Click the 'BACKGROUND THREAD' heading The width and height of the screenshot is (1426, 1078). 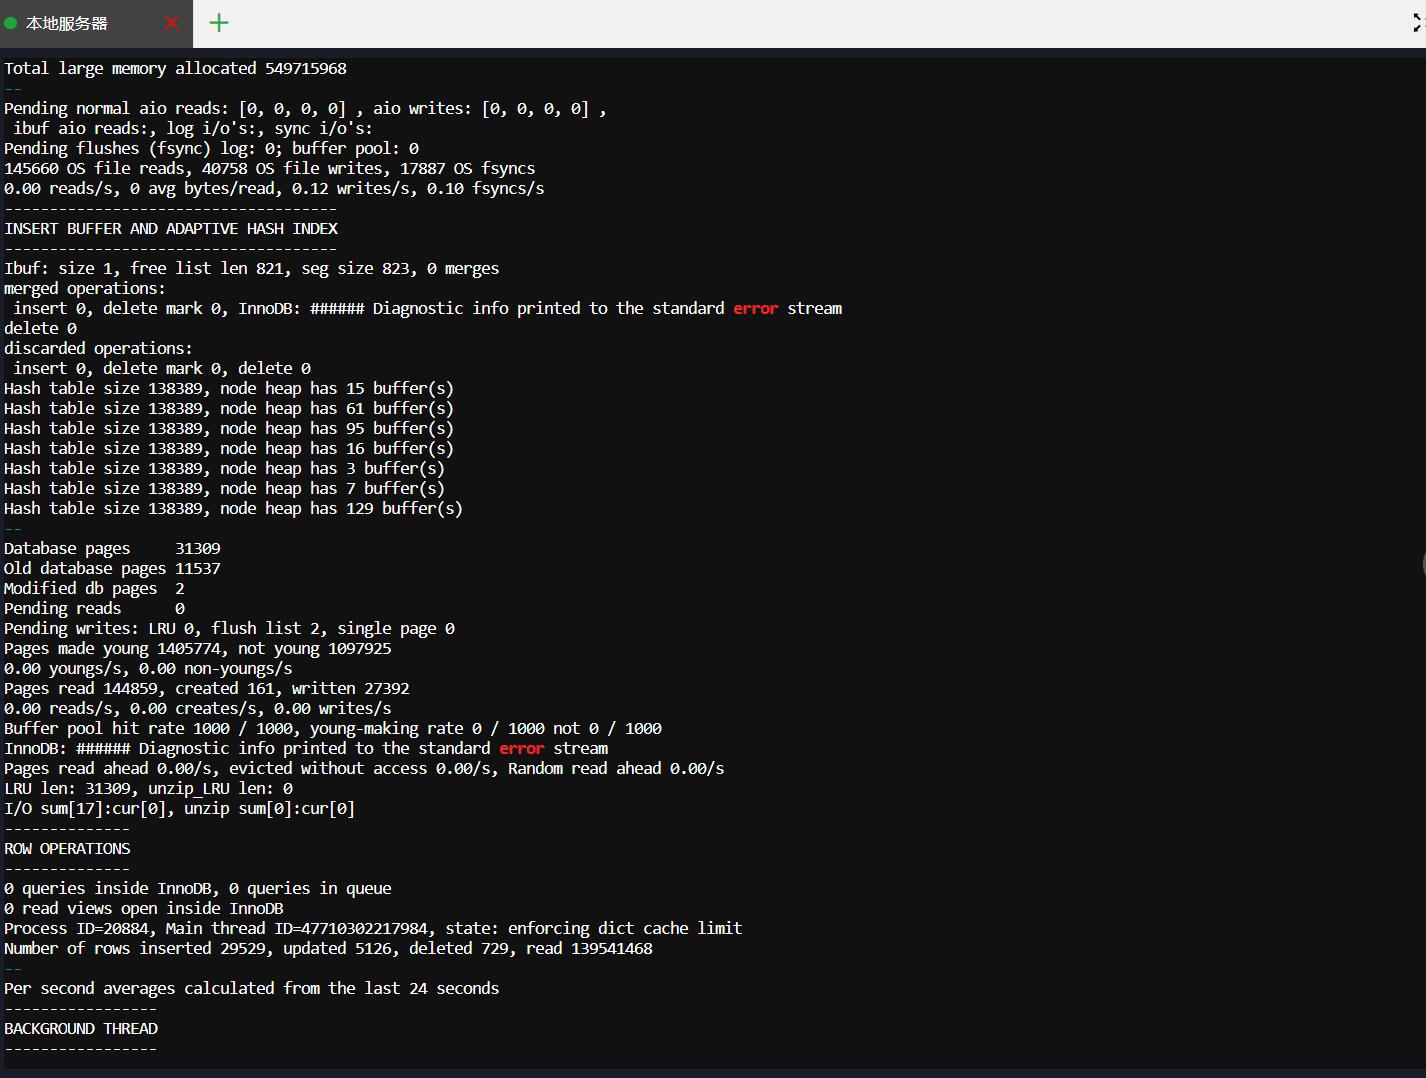(81, 1028)
